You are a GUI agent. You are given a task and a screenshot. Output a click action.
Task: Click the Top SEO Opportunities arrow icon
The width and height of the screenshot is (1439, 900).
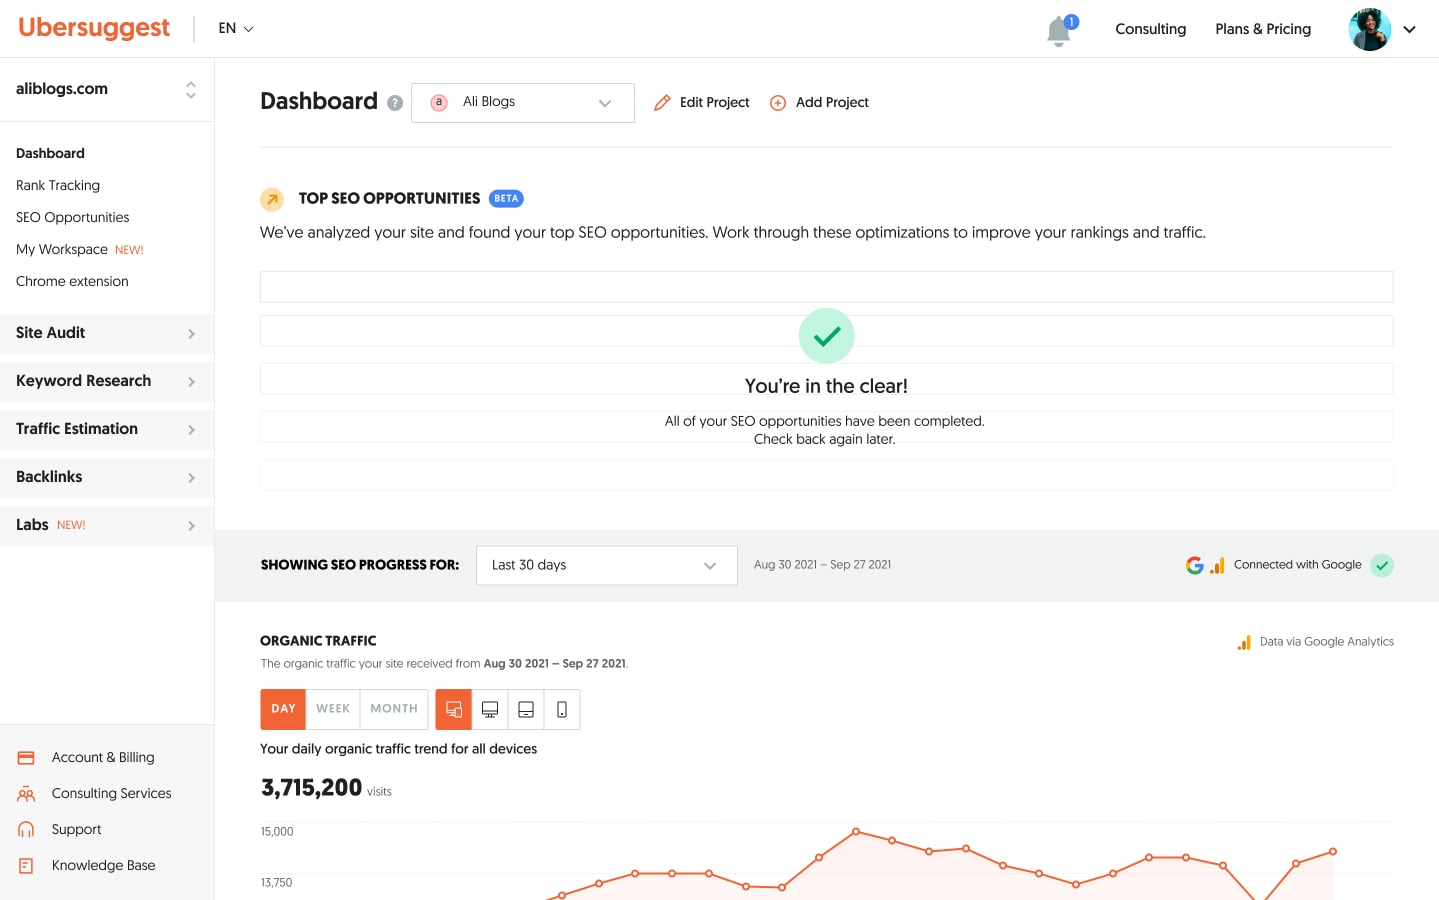click(x=272, y=199)
